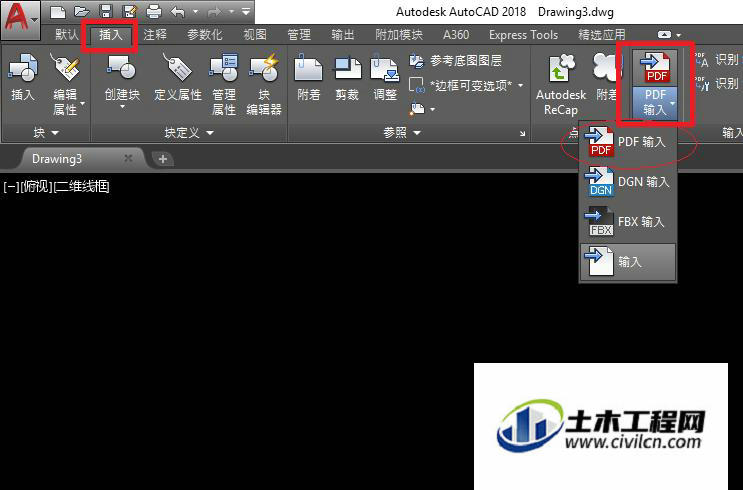Expand the 块定义 panel title

[189, 133]
